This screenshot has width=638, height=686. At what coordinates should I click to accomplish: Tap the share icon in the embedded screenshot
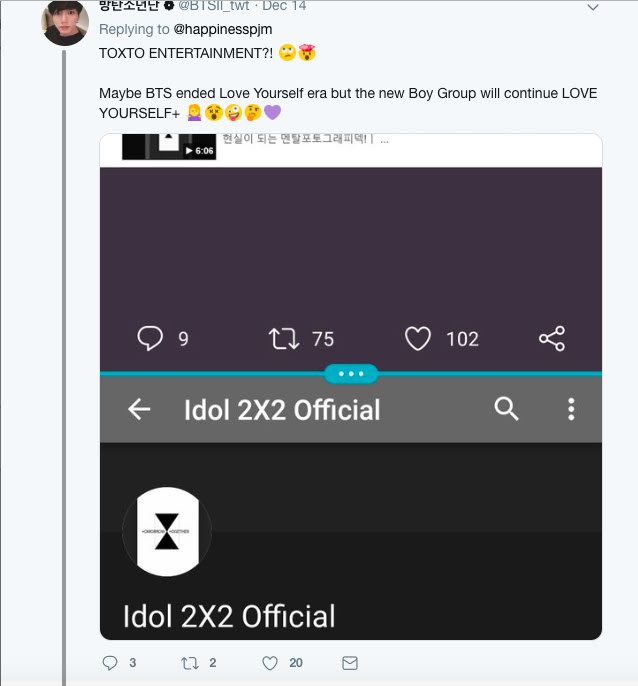pos(552,339)
